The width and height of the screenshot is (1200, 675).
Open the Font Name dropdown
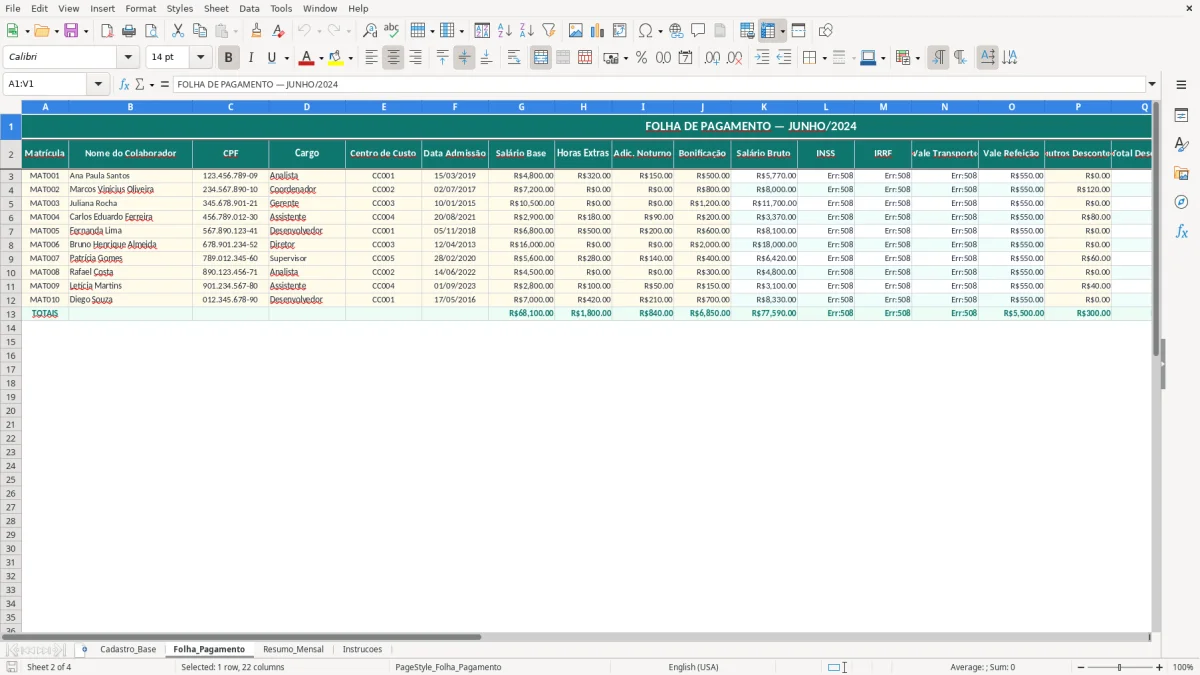coord(128,58)
